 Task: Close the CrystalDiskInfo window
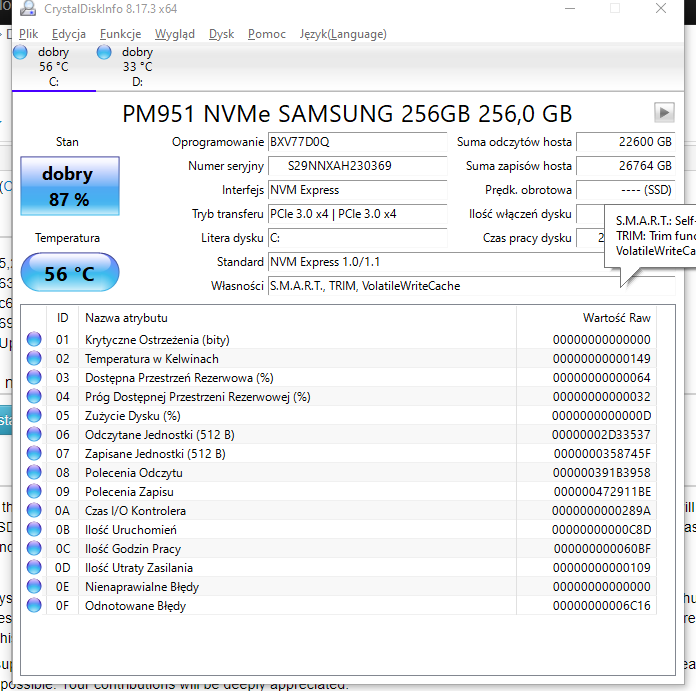(x=661, y=8)
